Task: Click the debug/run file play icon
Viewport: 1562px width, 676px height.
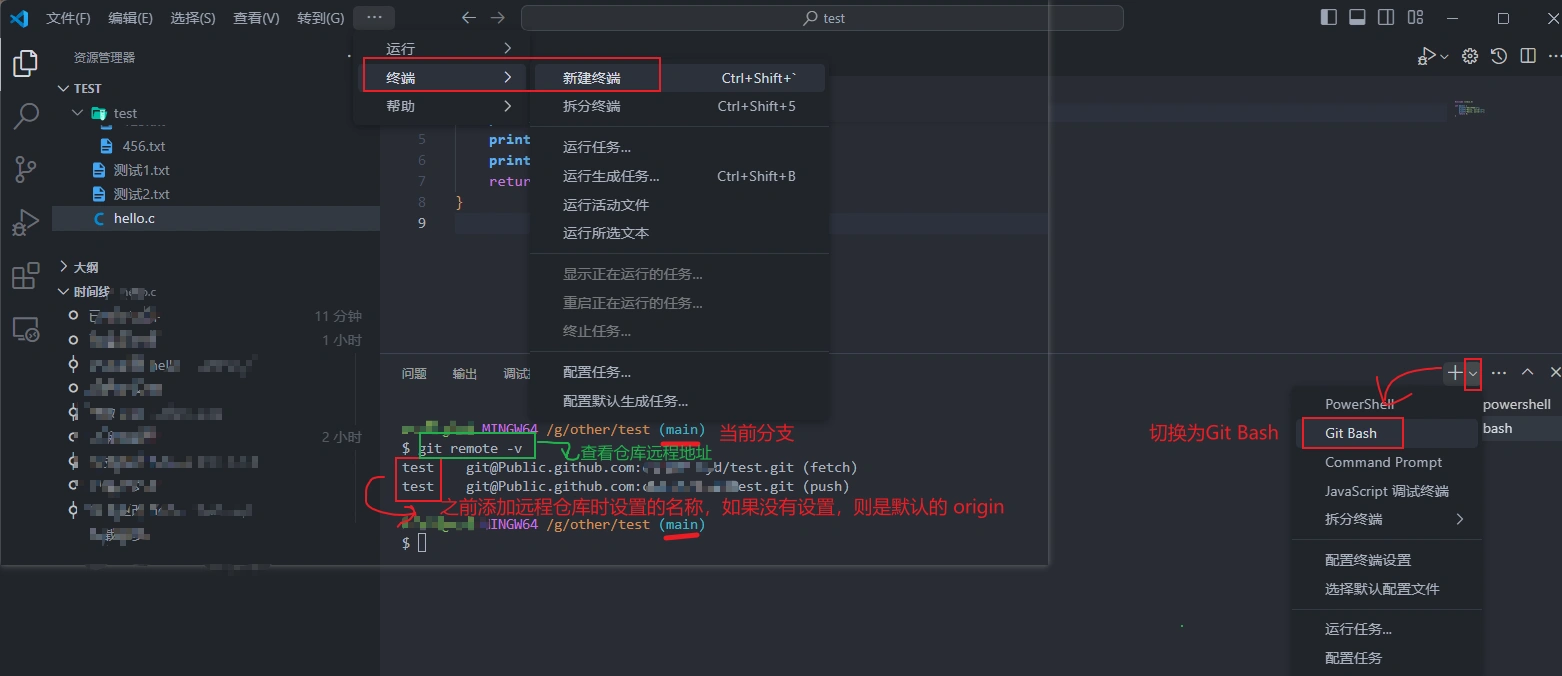Action: [1426, 57]
